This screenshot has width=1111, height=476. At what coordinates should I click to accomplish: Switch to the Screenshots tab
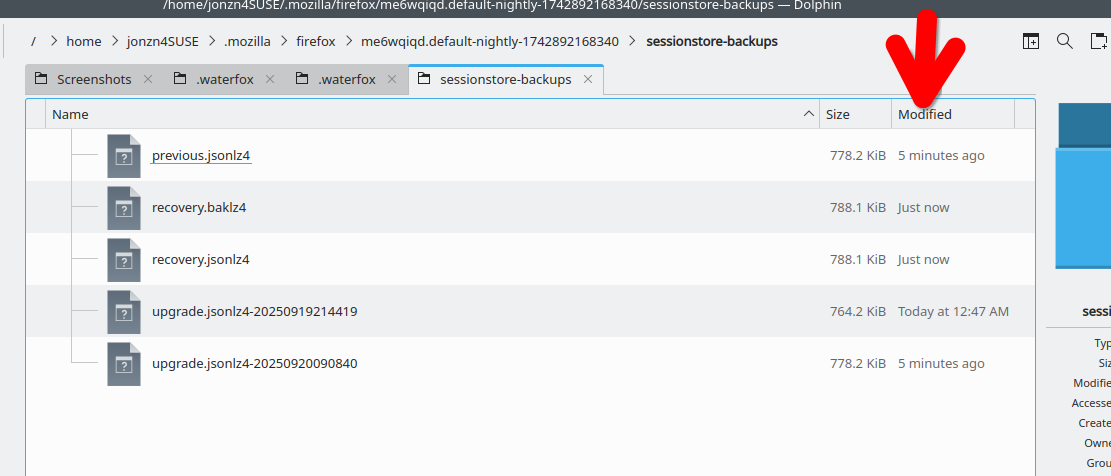click(x=93, y=79)
